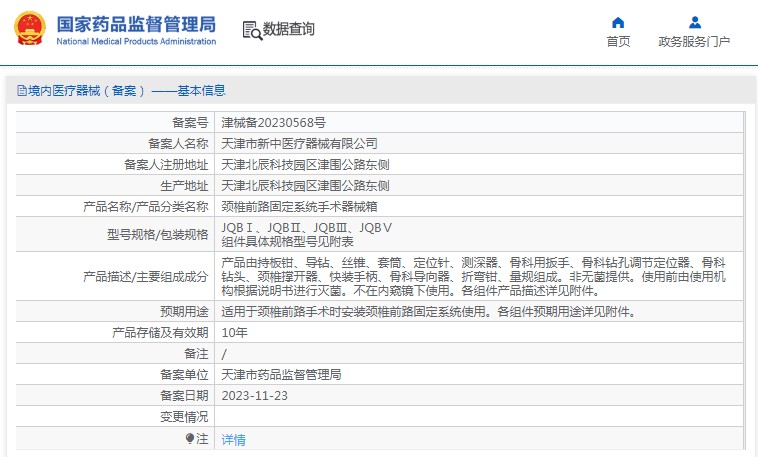Click the 备案日期 label

pyautogui.click(x=184, y=396)
